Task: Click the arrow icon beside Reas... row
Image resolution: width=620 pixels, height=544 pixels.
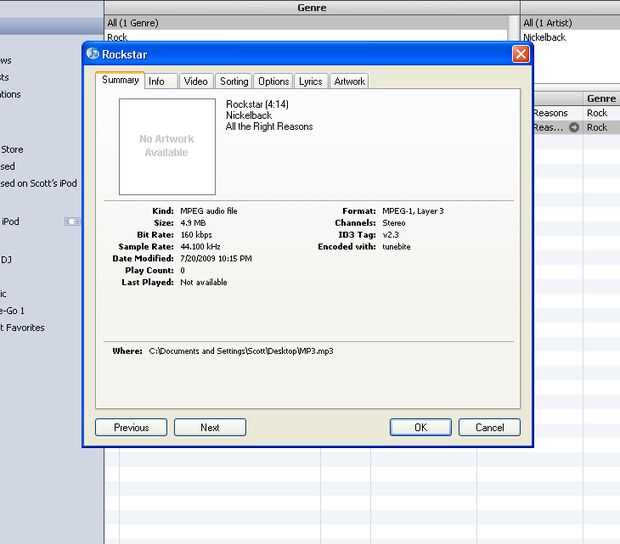Action: [574, 127]
